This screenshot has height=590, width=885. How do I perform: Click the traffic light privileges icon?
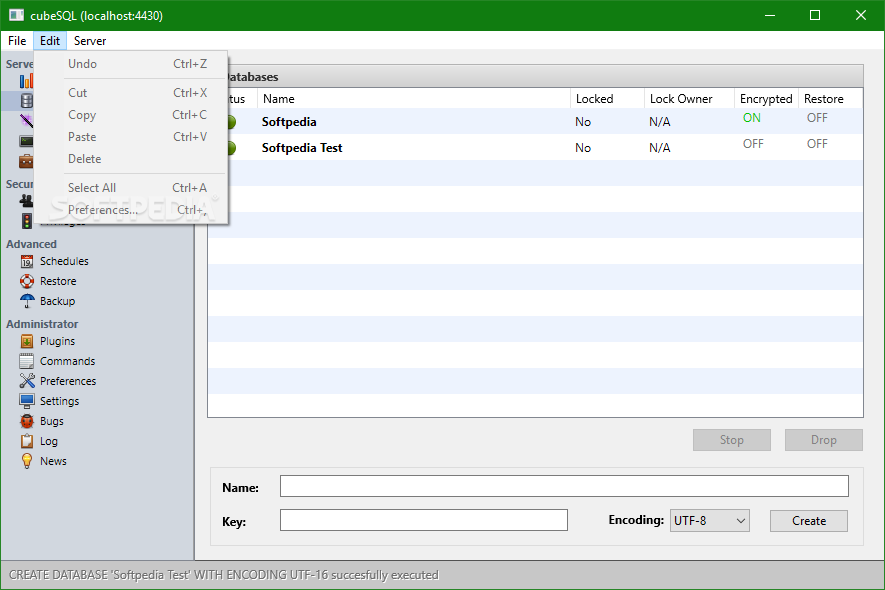click(27, 221)
